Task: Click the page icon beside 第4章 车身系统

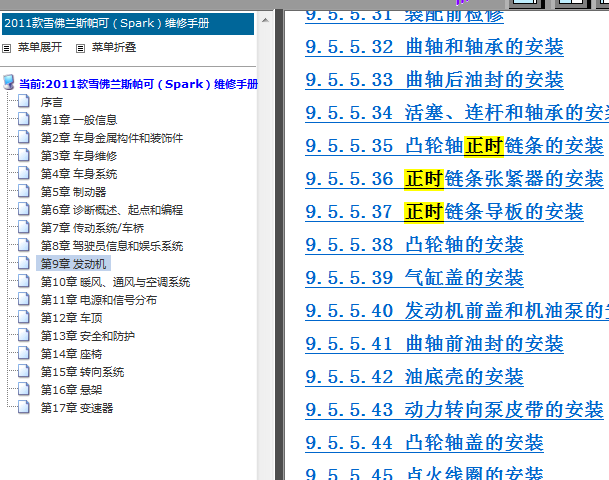Action: 24,173
